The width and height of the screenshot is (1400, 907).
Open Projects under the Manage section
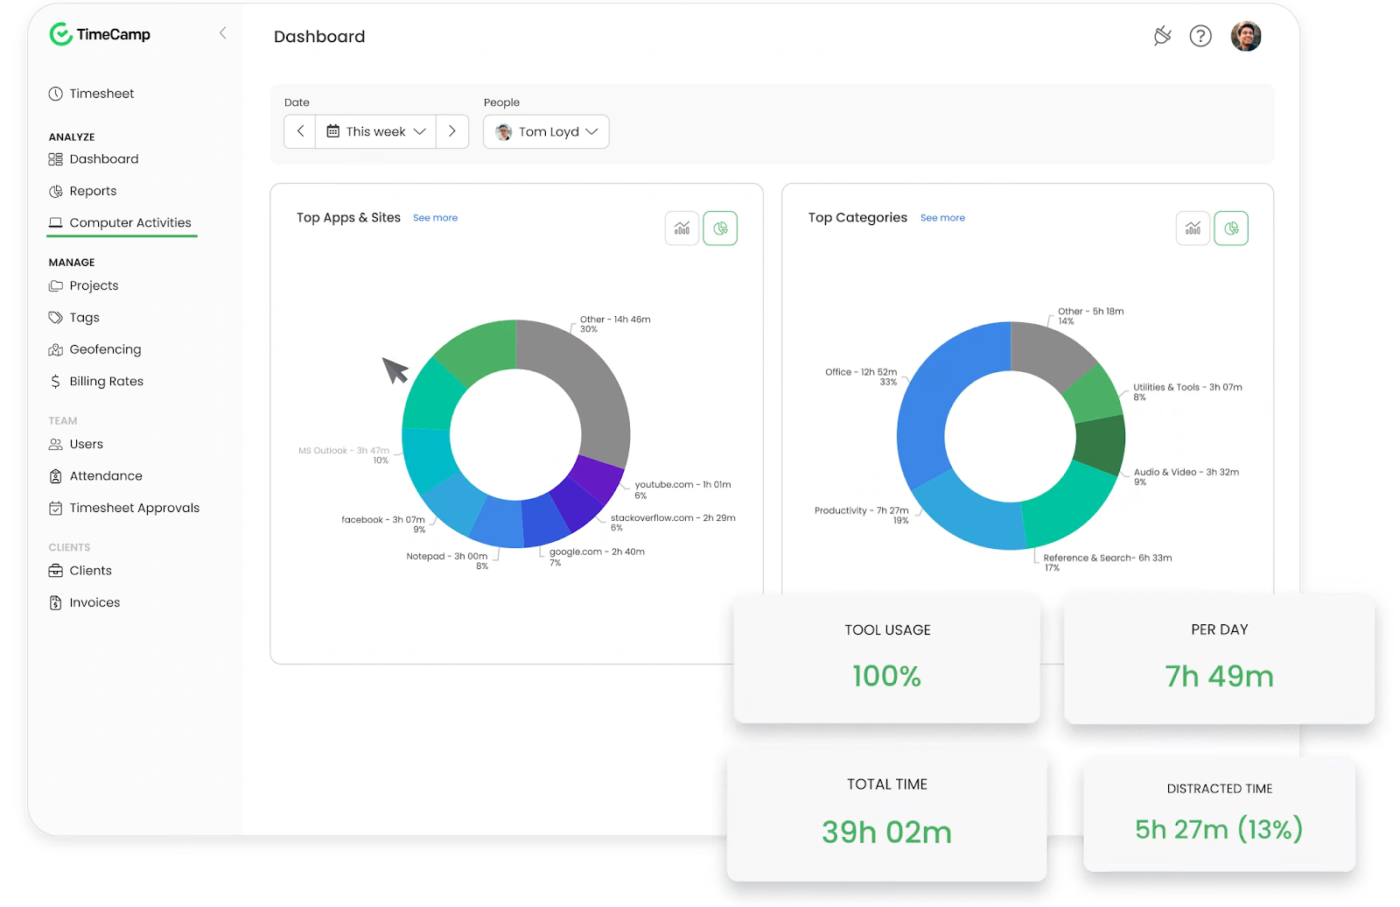pyautogui.click(x=94, y=285)
